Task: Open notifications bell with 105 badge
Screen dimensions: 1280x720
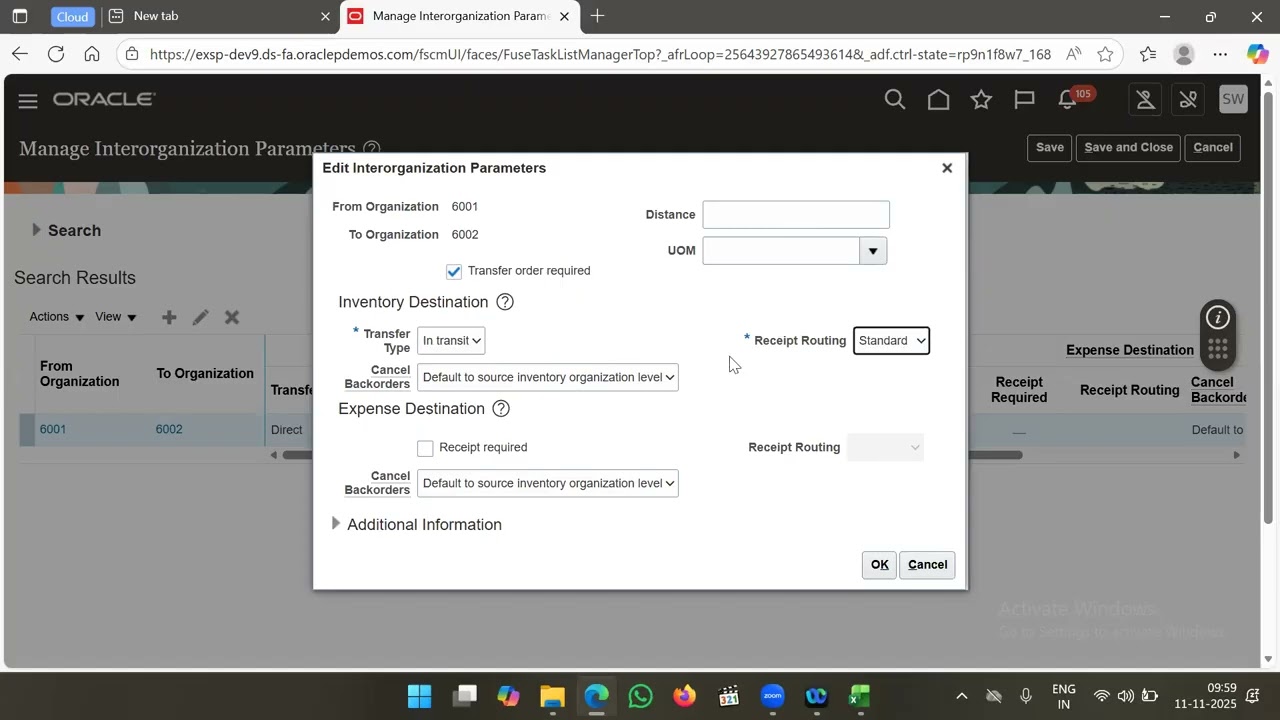Action: coord(1070,100)
